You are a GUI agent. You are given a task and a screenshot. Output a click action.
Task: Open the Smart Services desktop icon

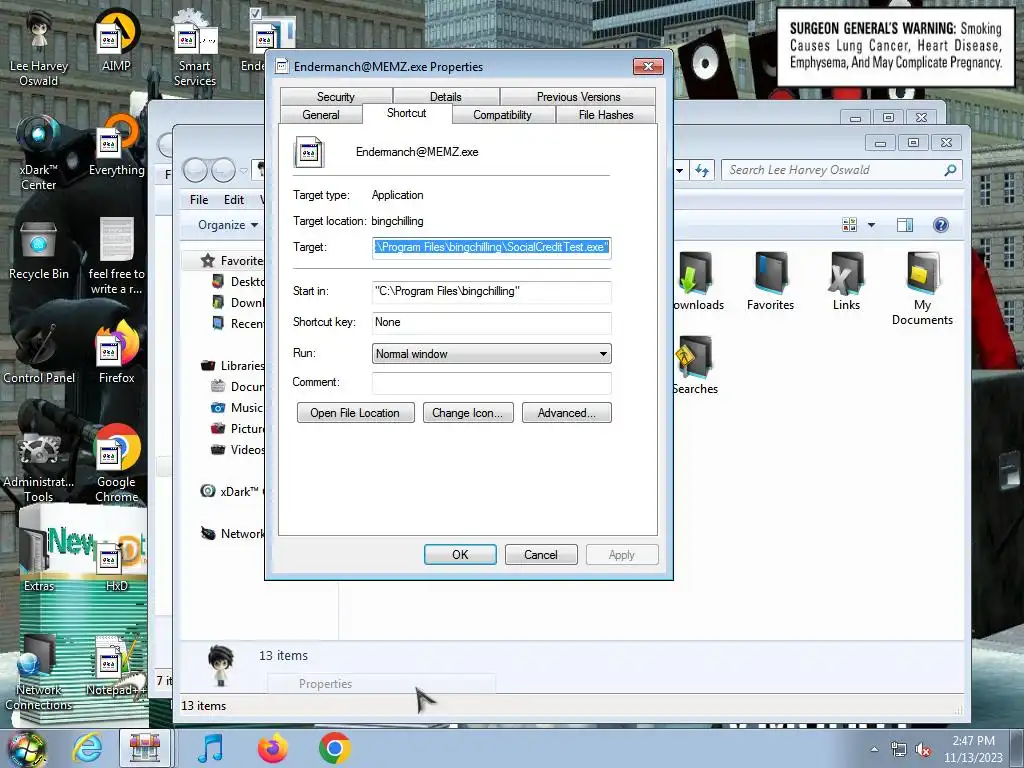[195, 49]
